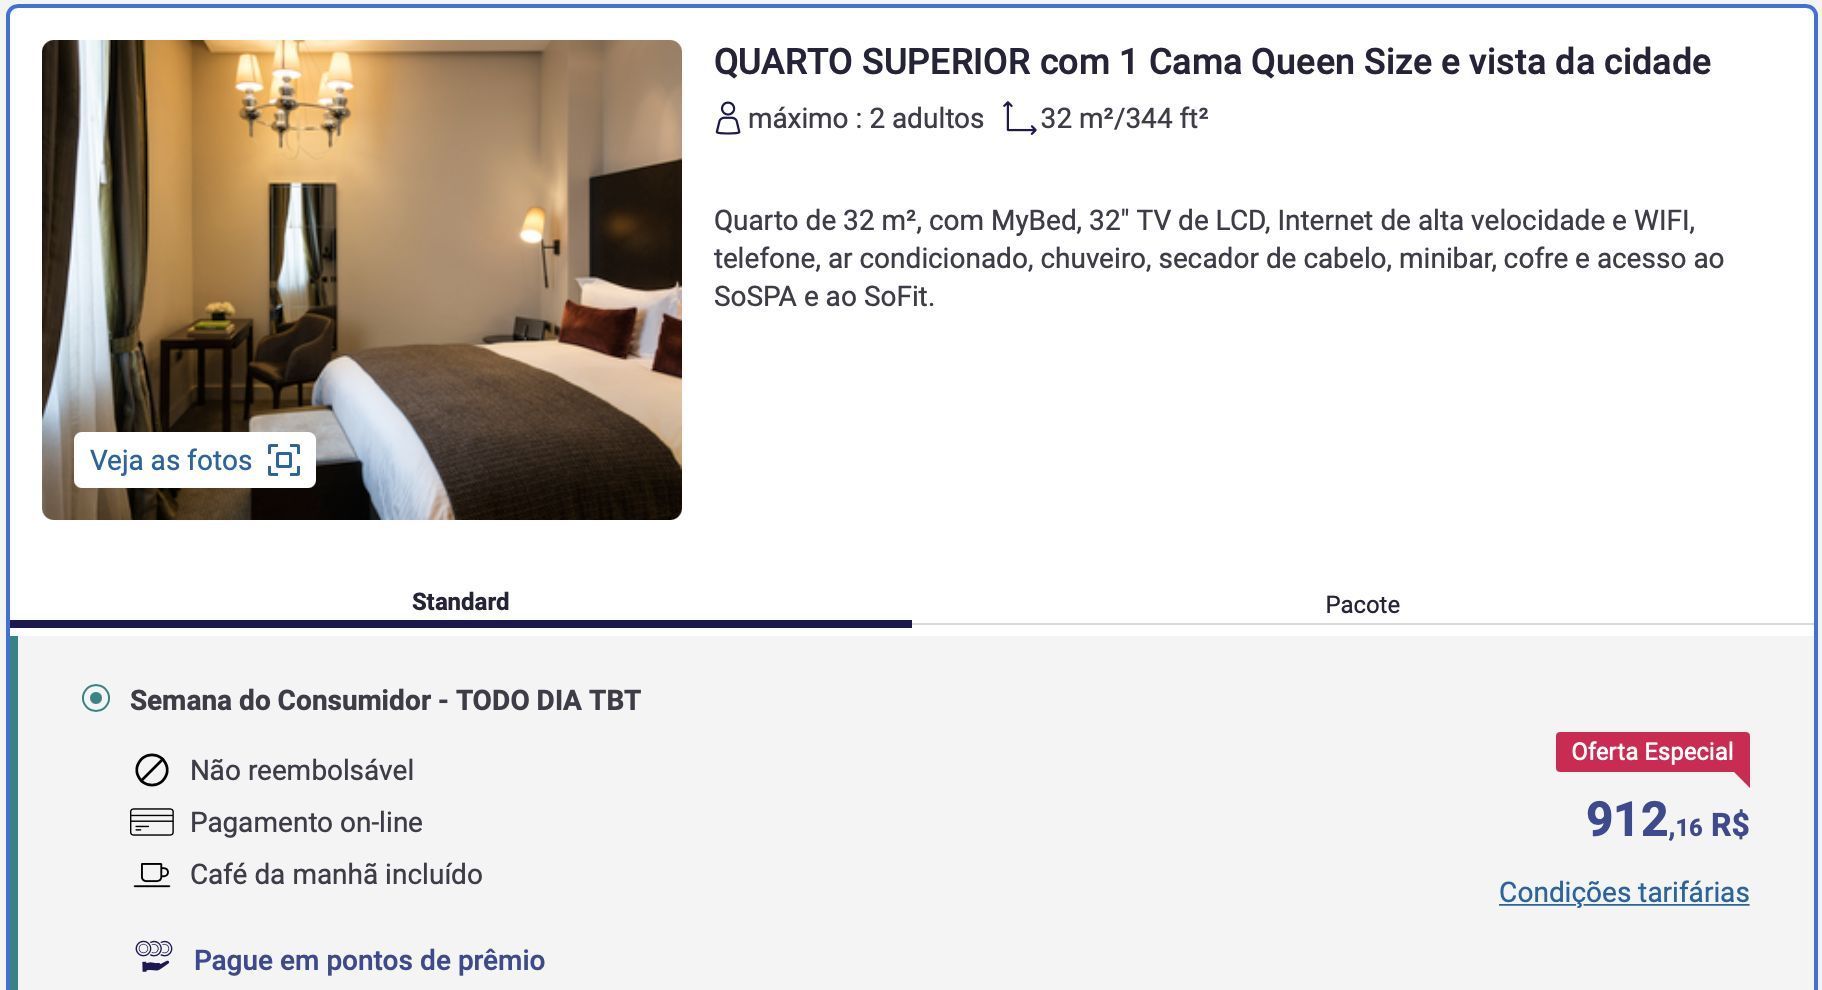
Task: Click the 912,16 R$ price
Action: point(1666,821)
